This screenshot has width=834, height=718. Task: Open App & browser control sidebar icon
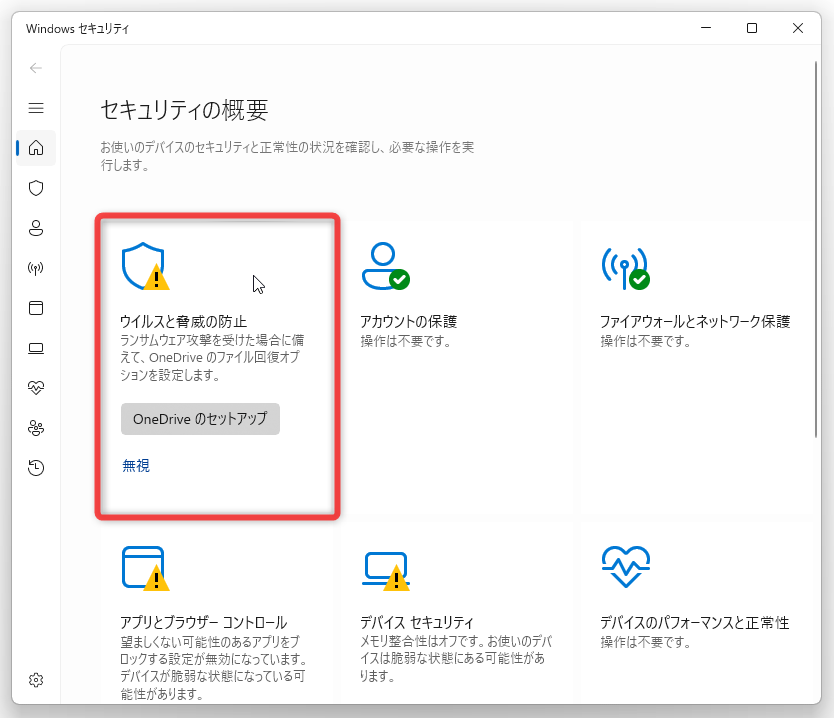pos(36,308)
